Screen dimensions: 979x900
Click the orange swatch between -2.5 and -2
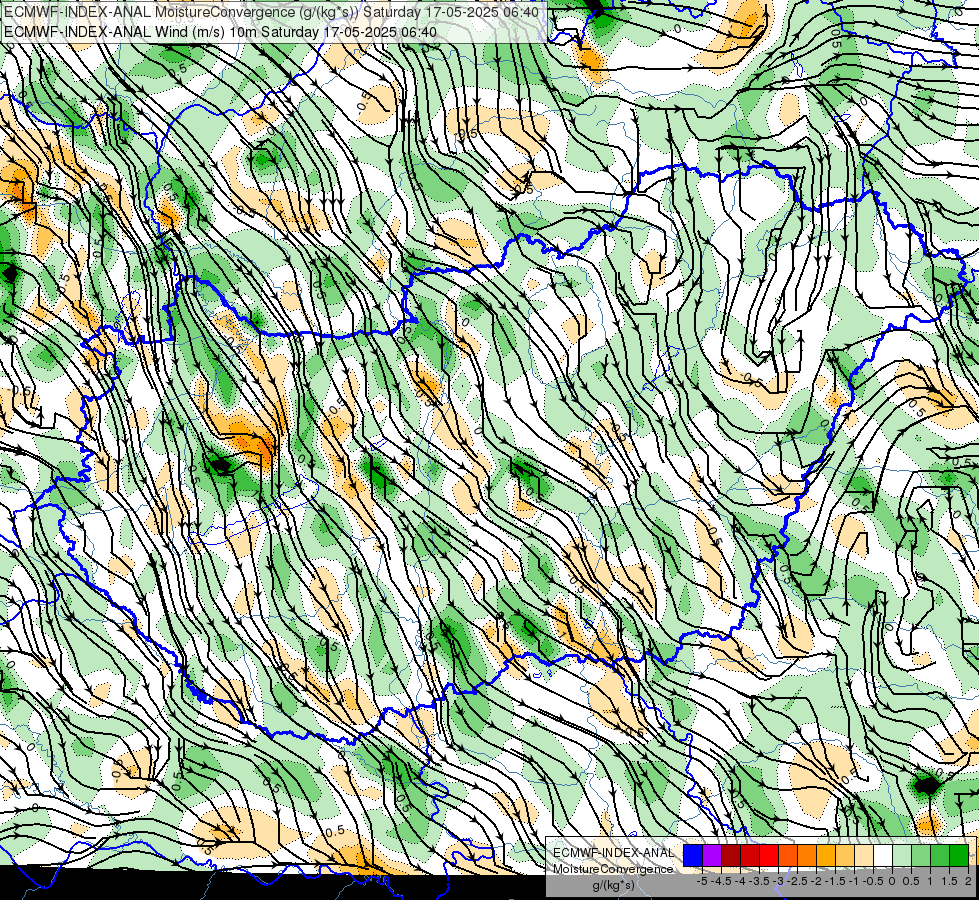pos(807,856)
